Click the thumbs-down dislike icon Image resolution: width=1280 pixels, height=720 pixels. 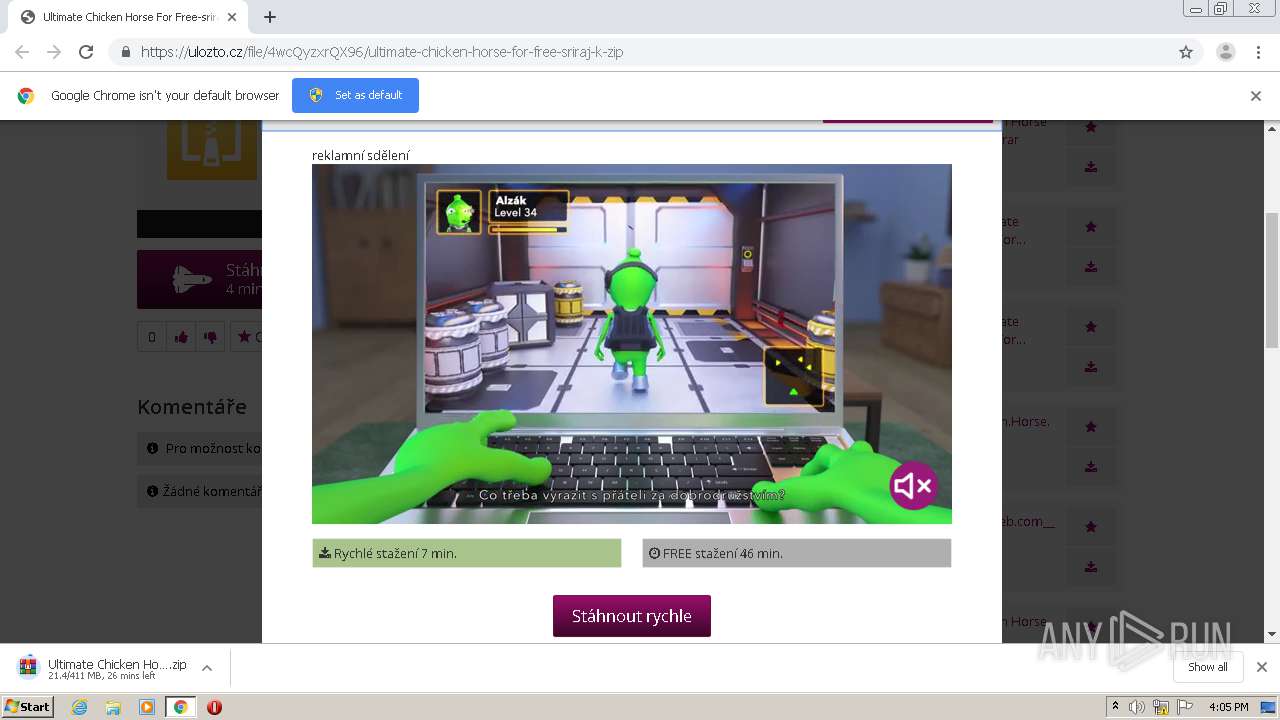[210, 337]
